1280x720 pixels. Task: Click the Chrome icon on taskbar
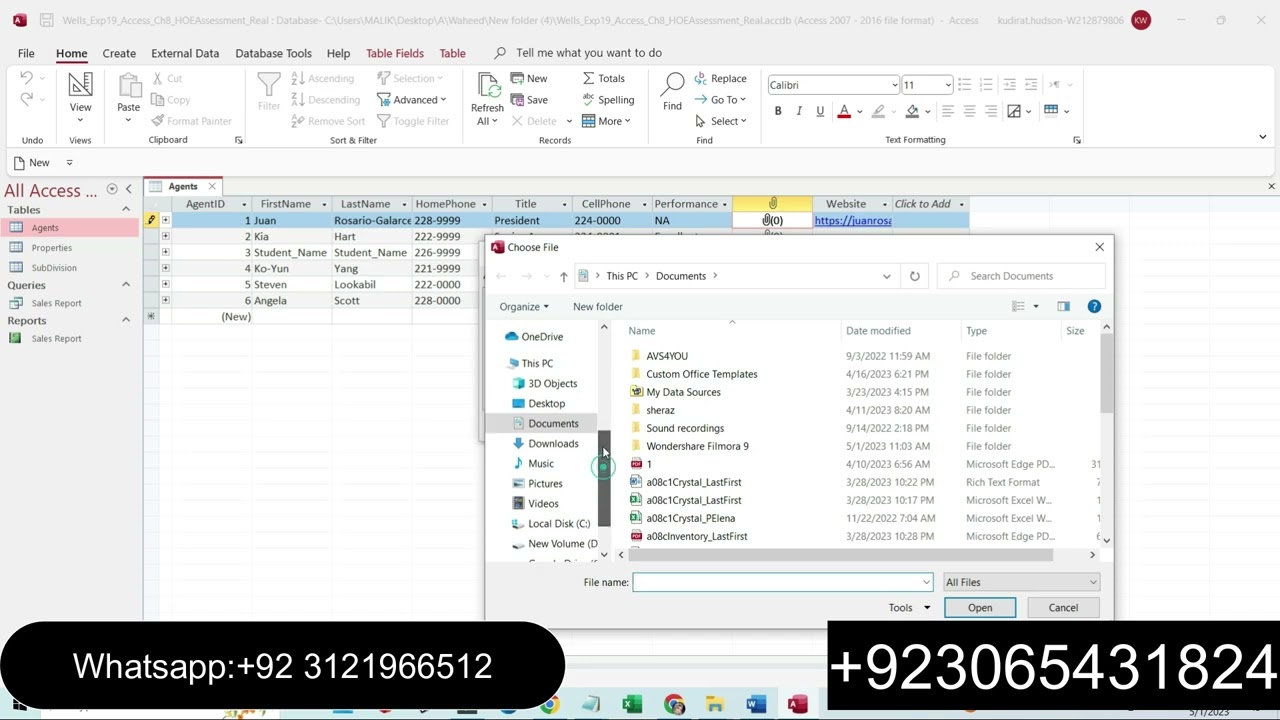673,705
